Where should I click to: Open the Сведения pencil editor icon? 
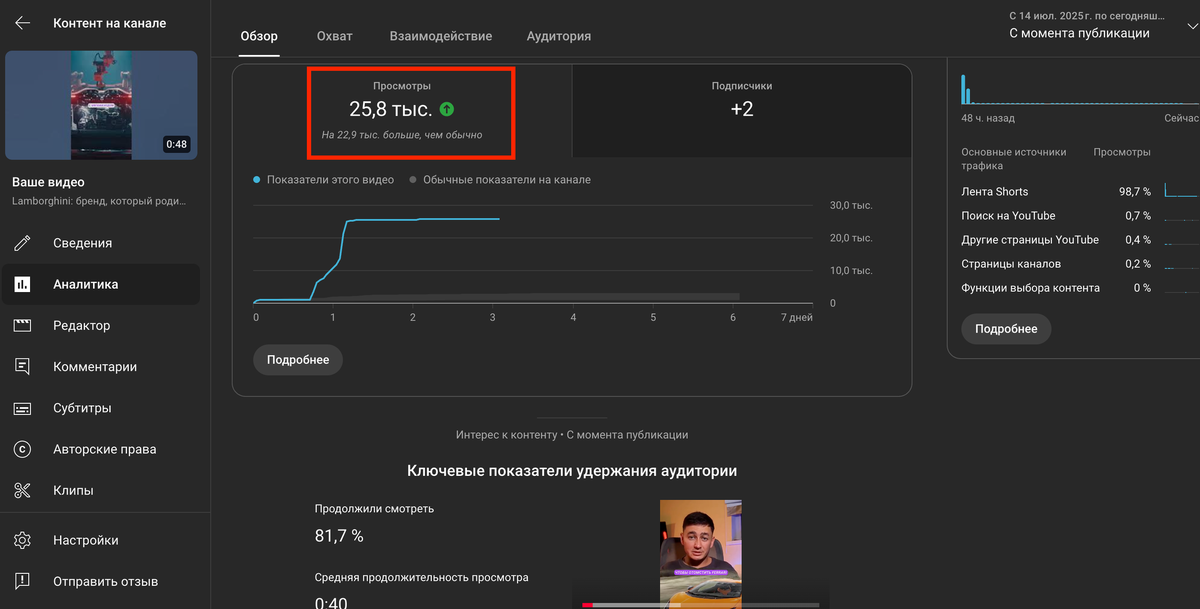pos(24,243)
